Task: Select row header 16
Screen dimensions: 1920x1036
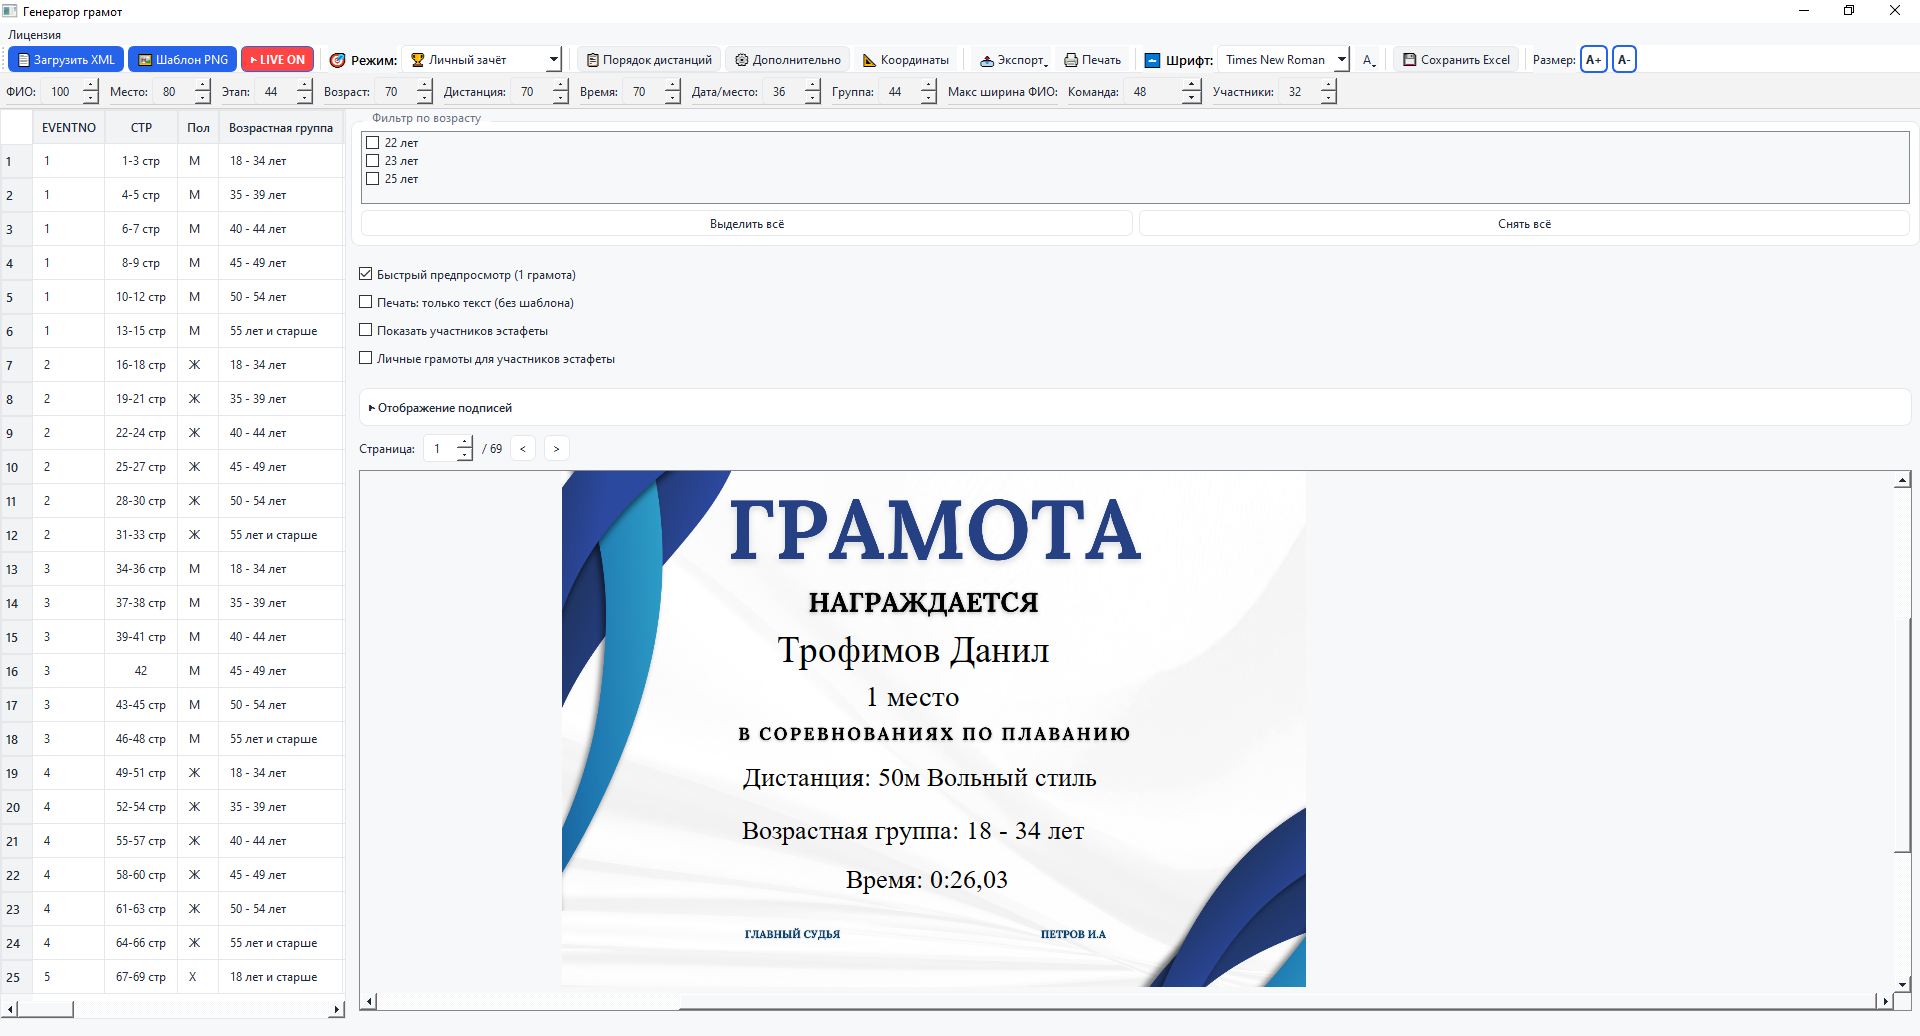Action: (14, 671)
